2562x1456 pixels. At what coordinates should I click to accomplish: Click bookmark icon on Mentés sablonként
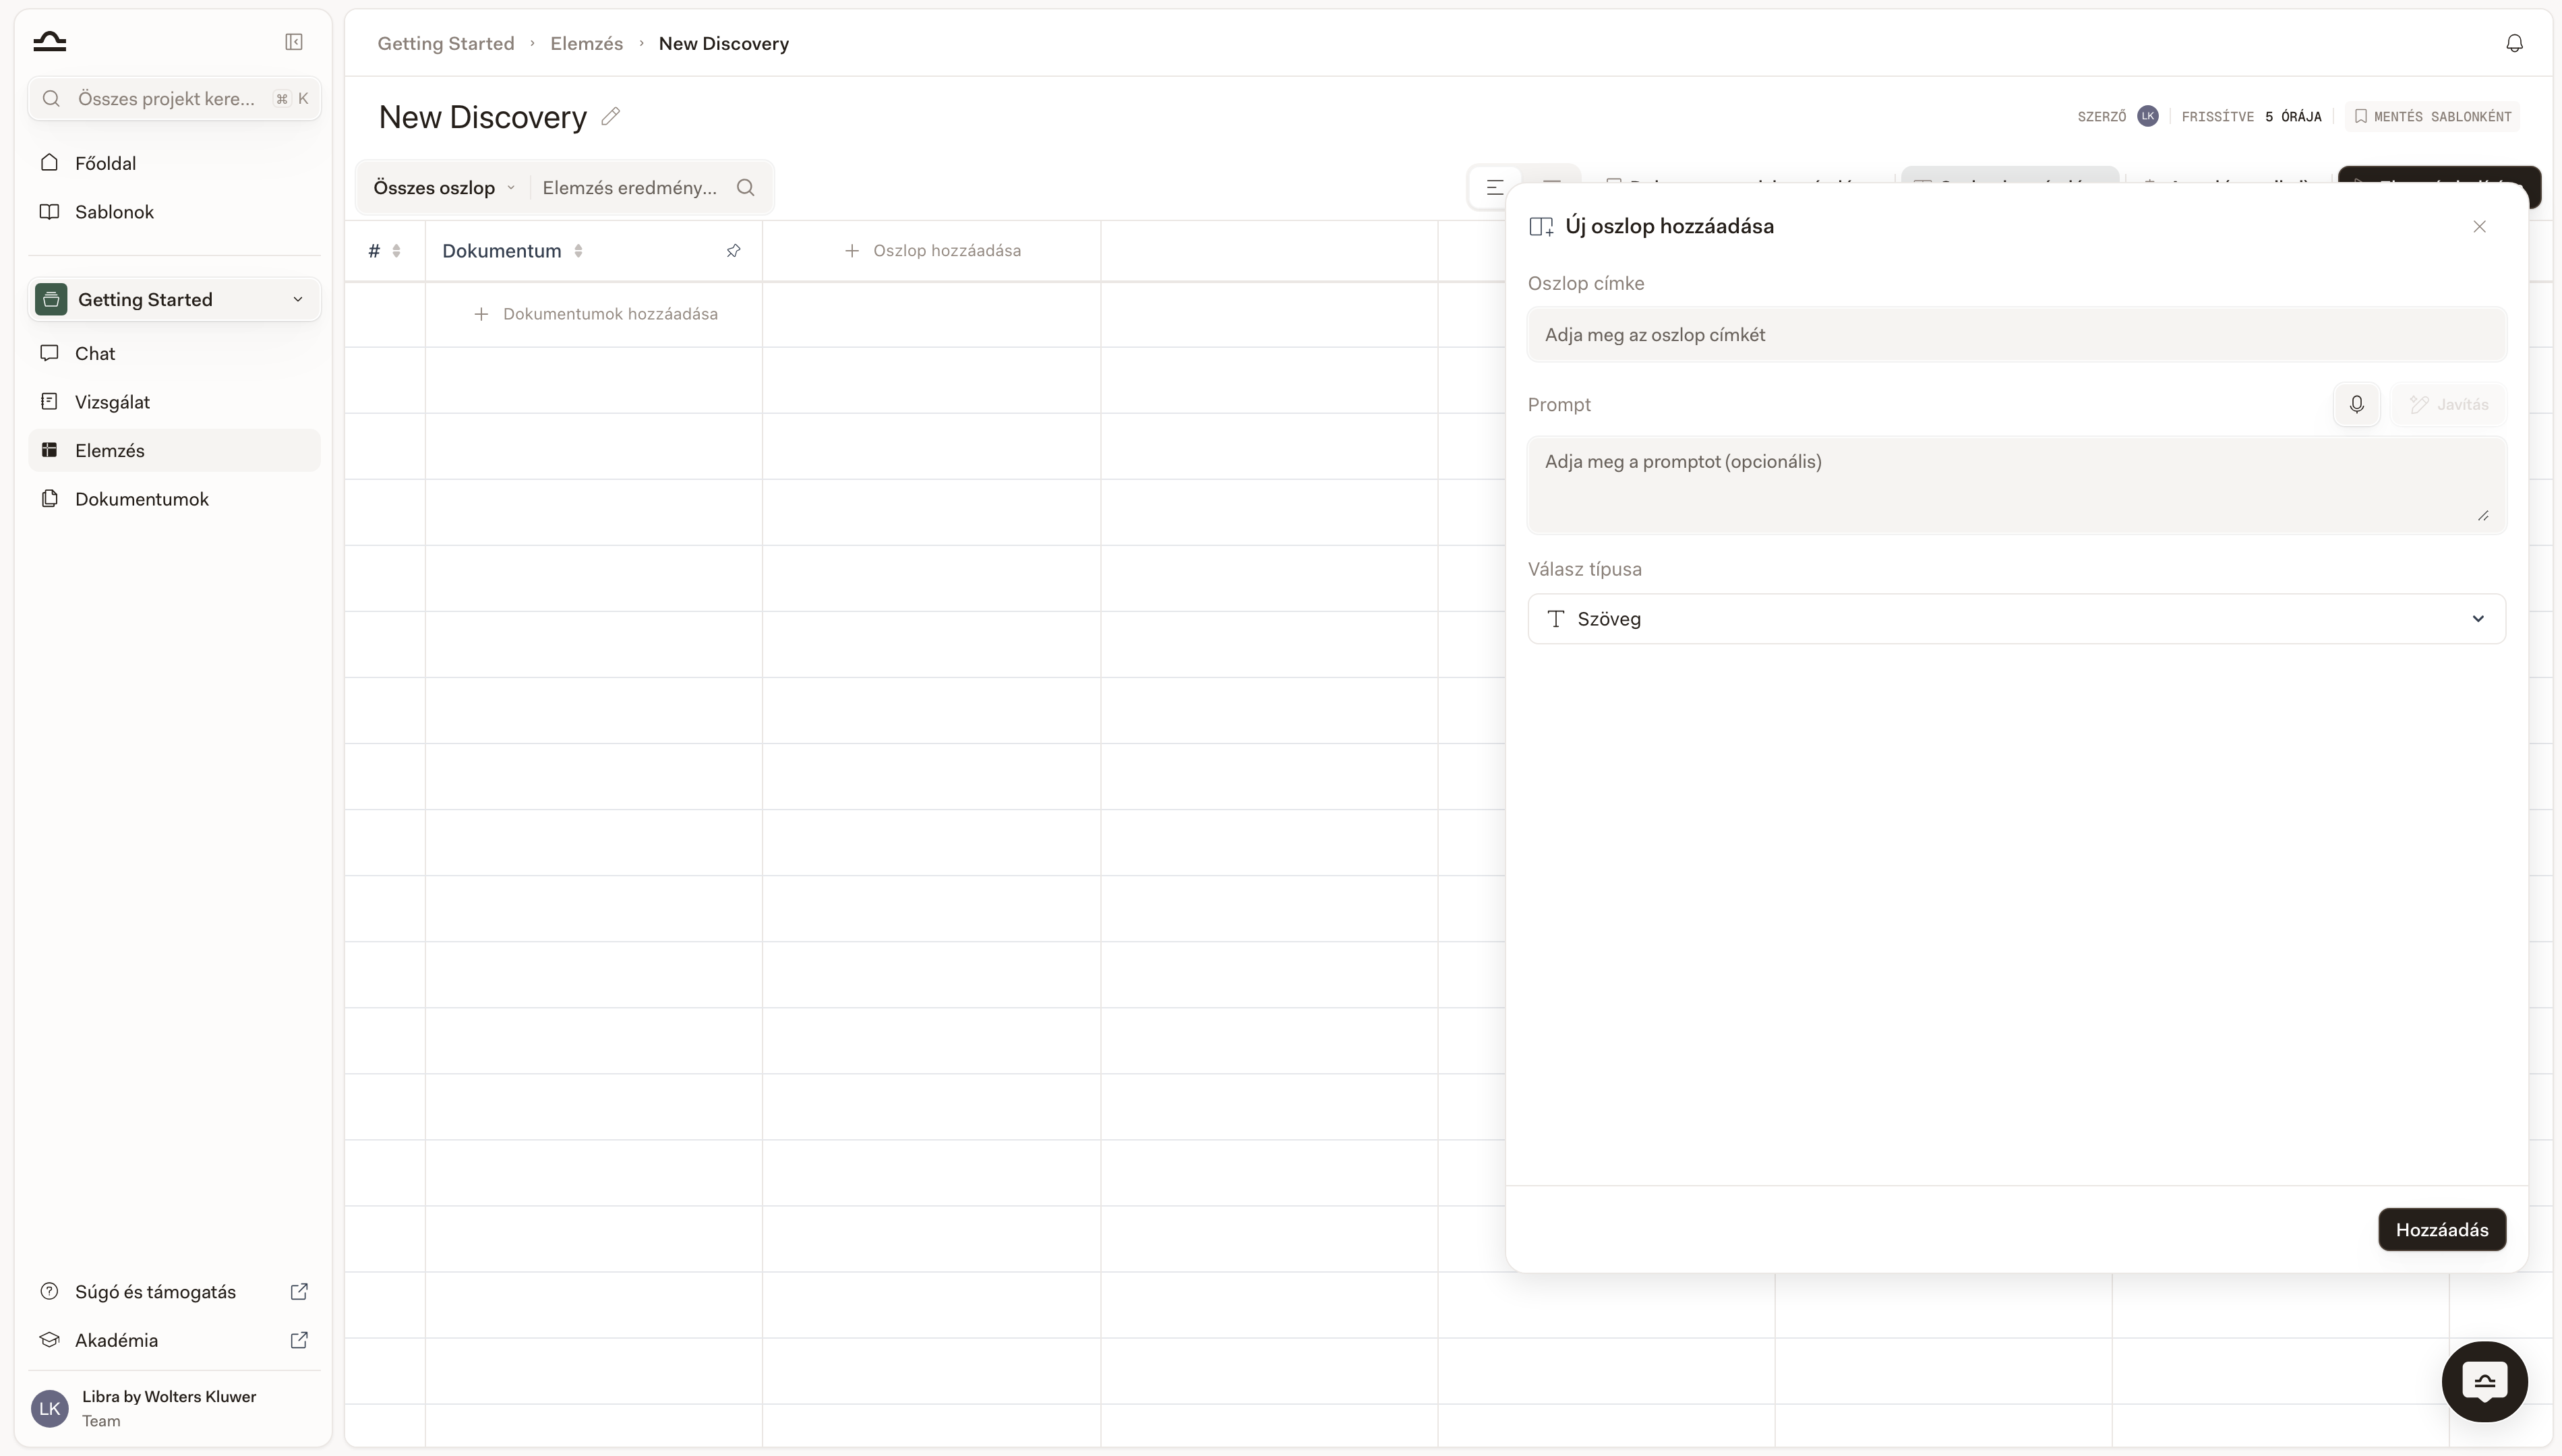point(2361,116)
